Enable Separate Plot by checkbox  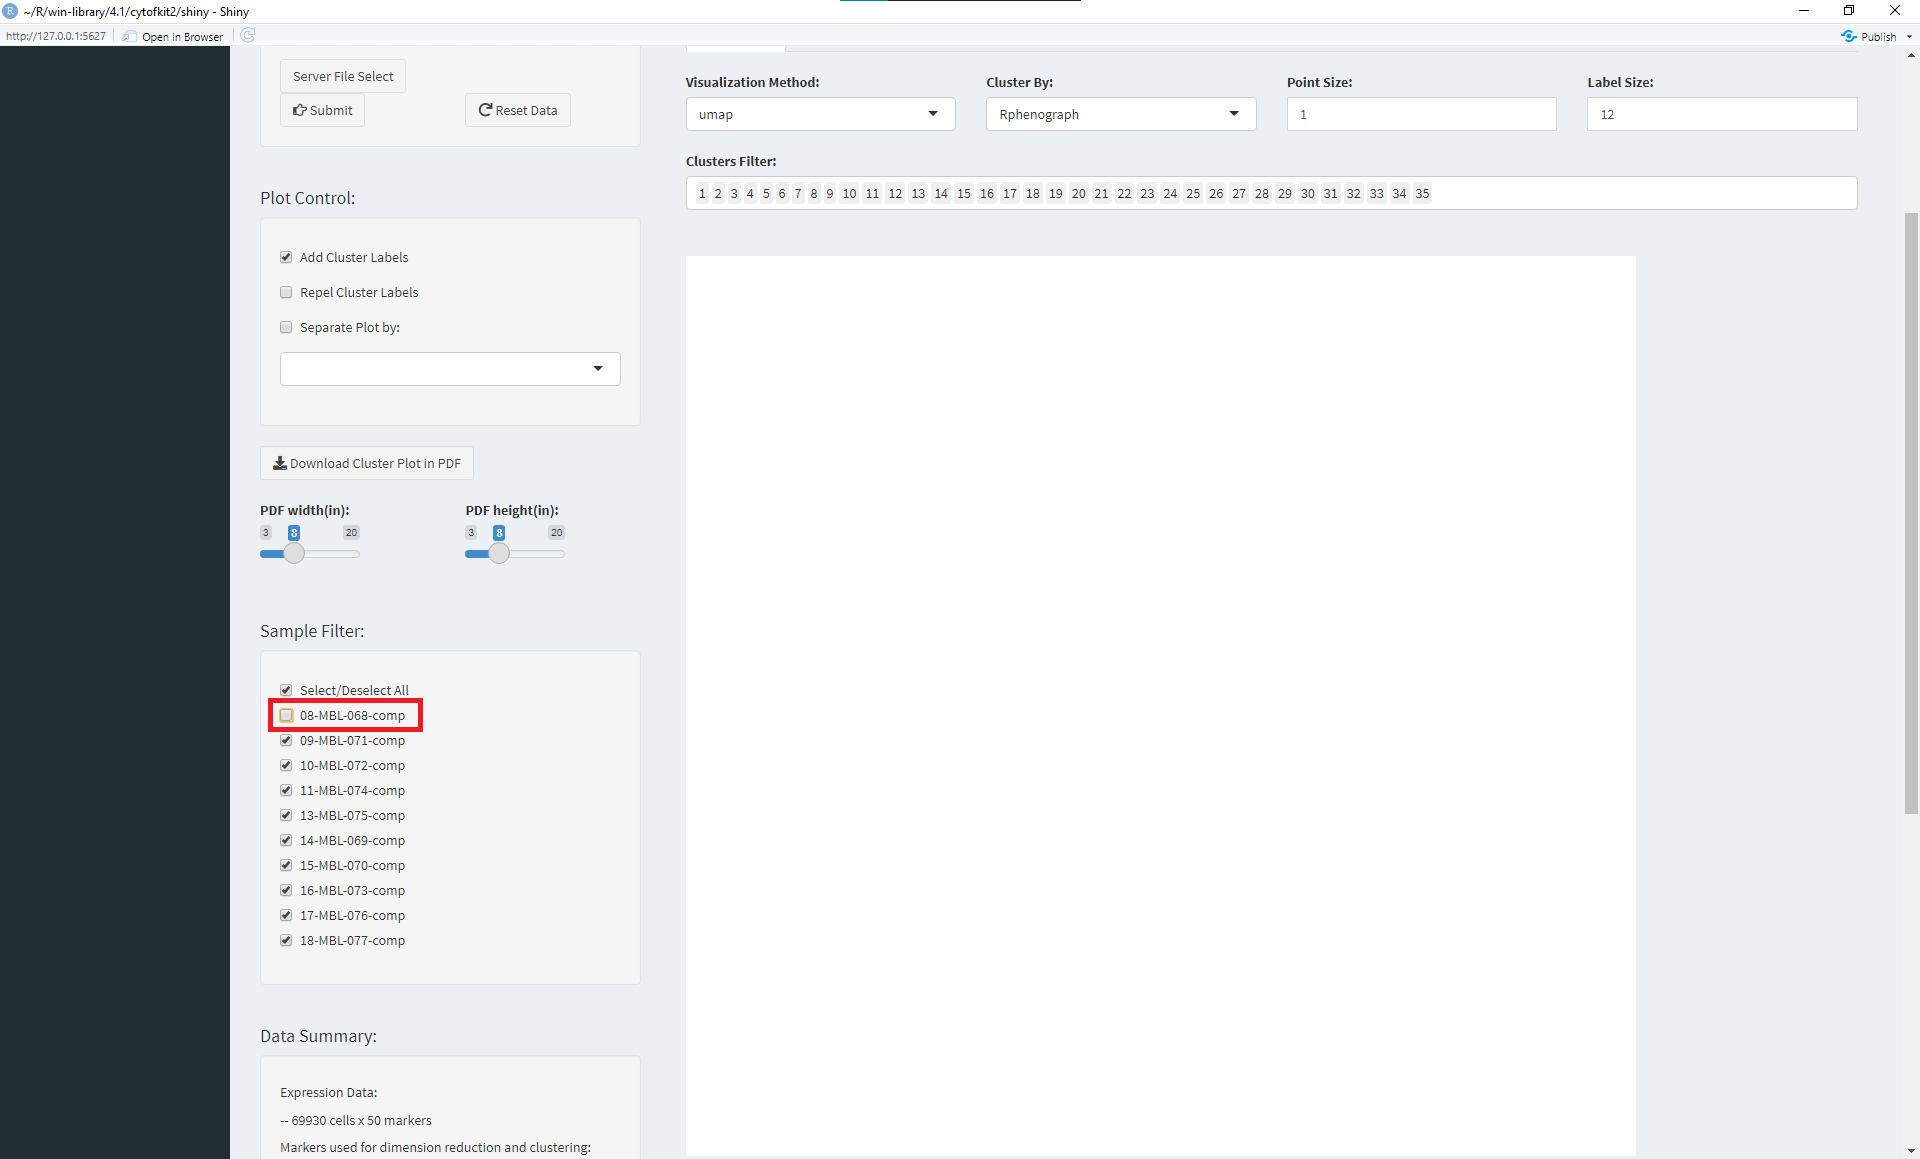point(286,327)
